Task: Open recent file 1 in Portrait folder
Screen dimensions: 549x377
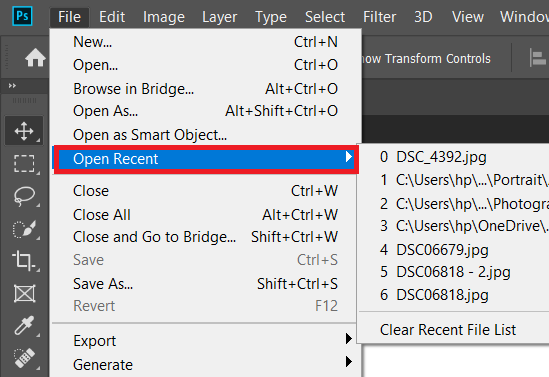Action: 454,180
